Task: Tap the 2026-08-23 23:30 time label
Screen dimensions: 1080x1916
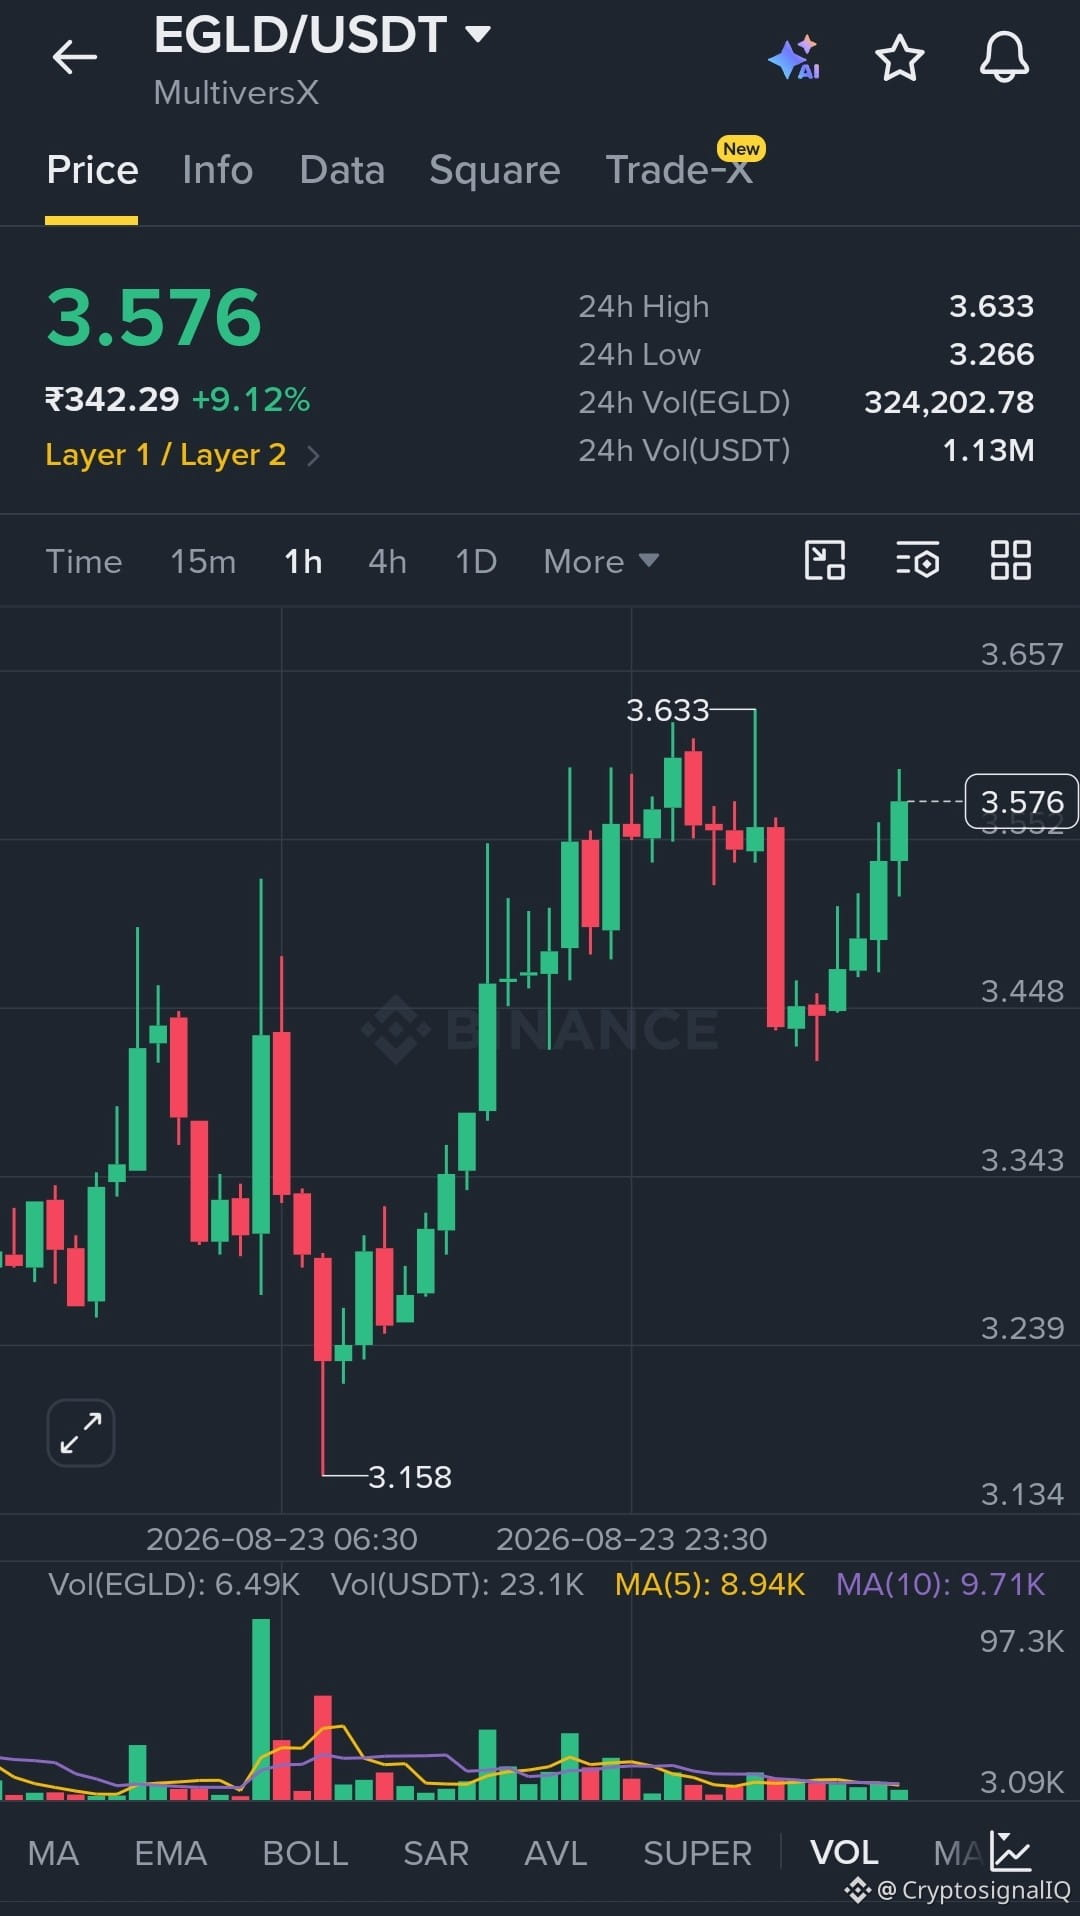Action: tap(632, 1539)
